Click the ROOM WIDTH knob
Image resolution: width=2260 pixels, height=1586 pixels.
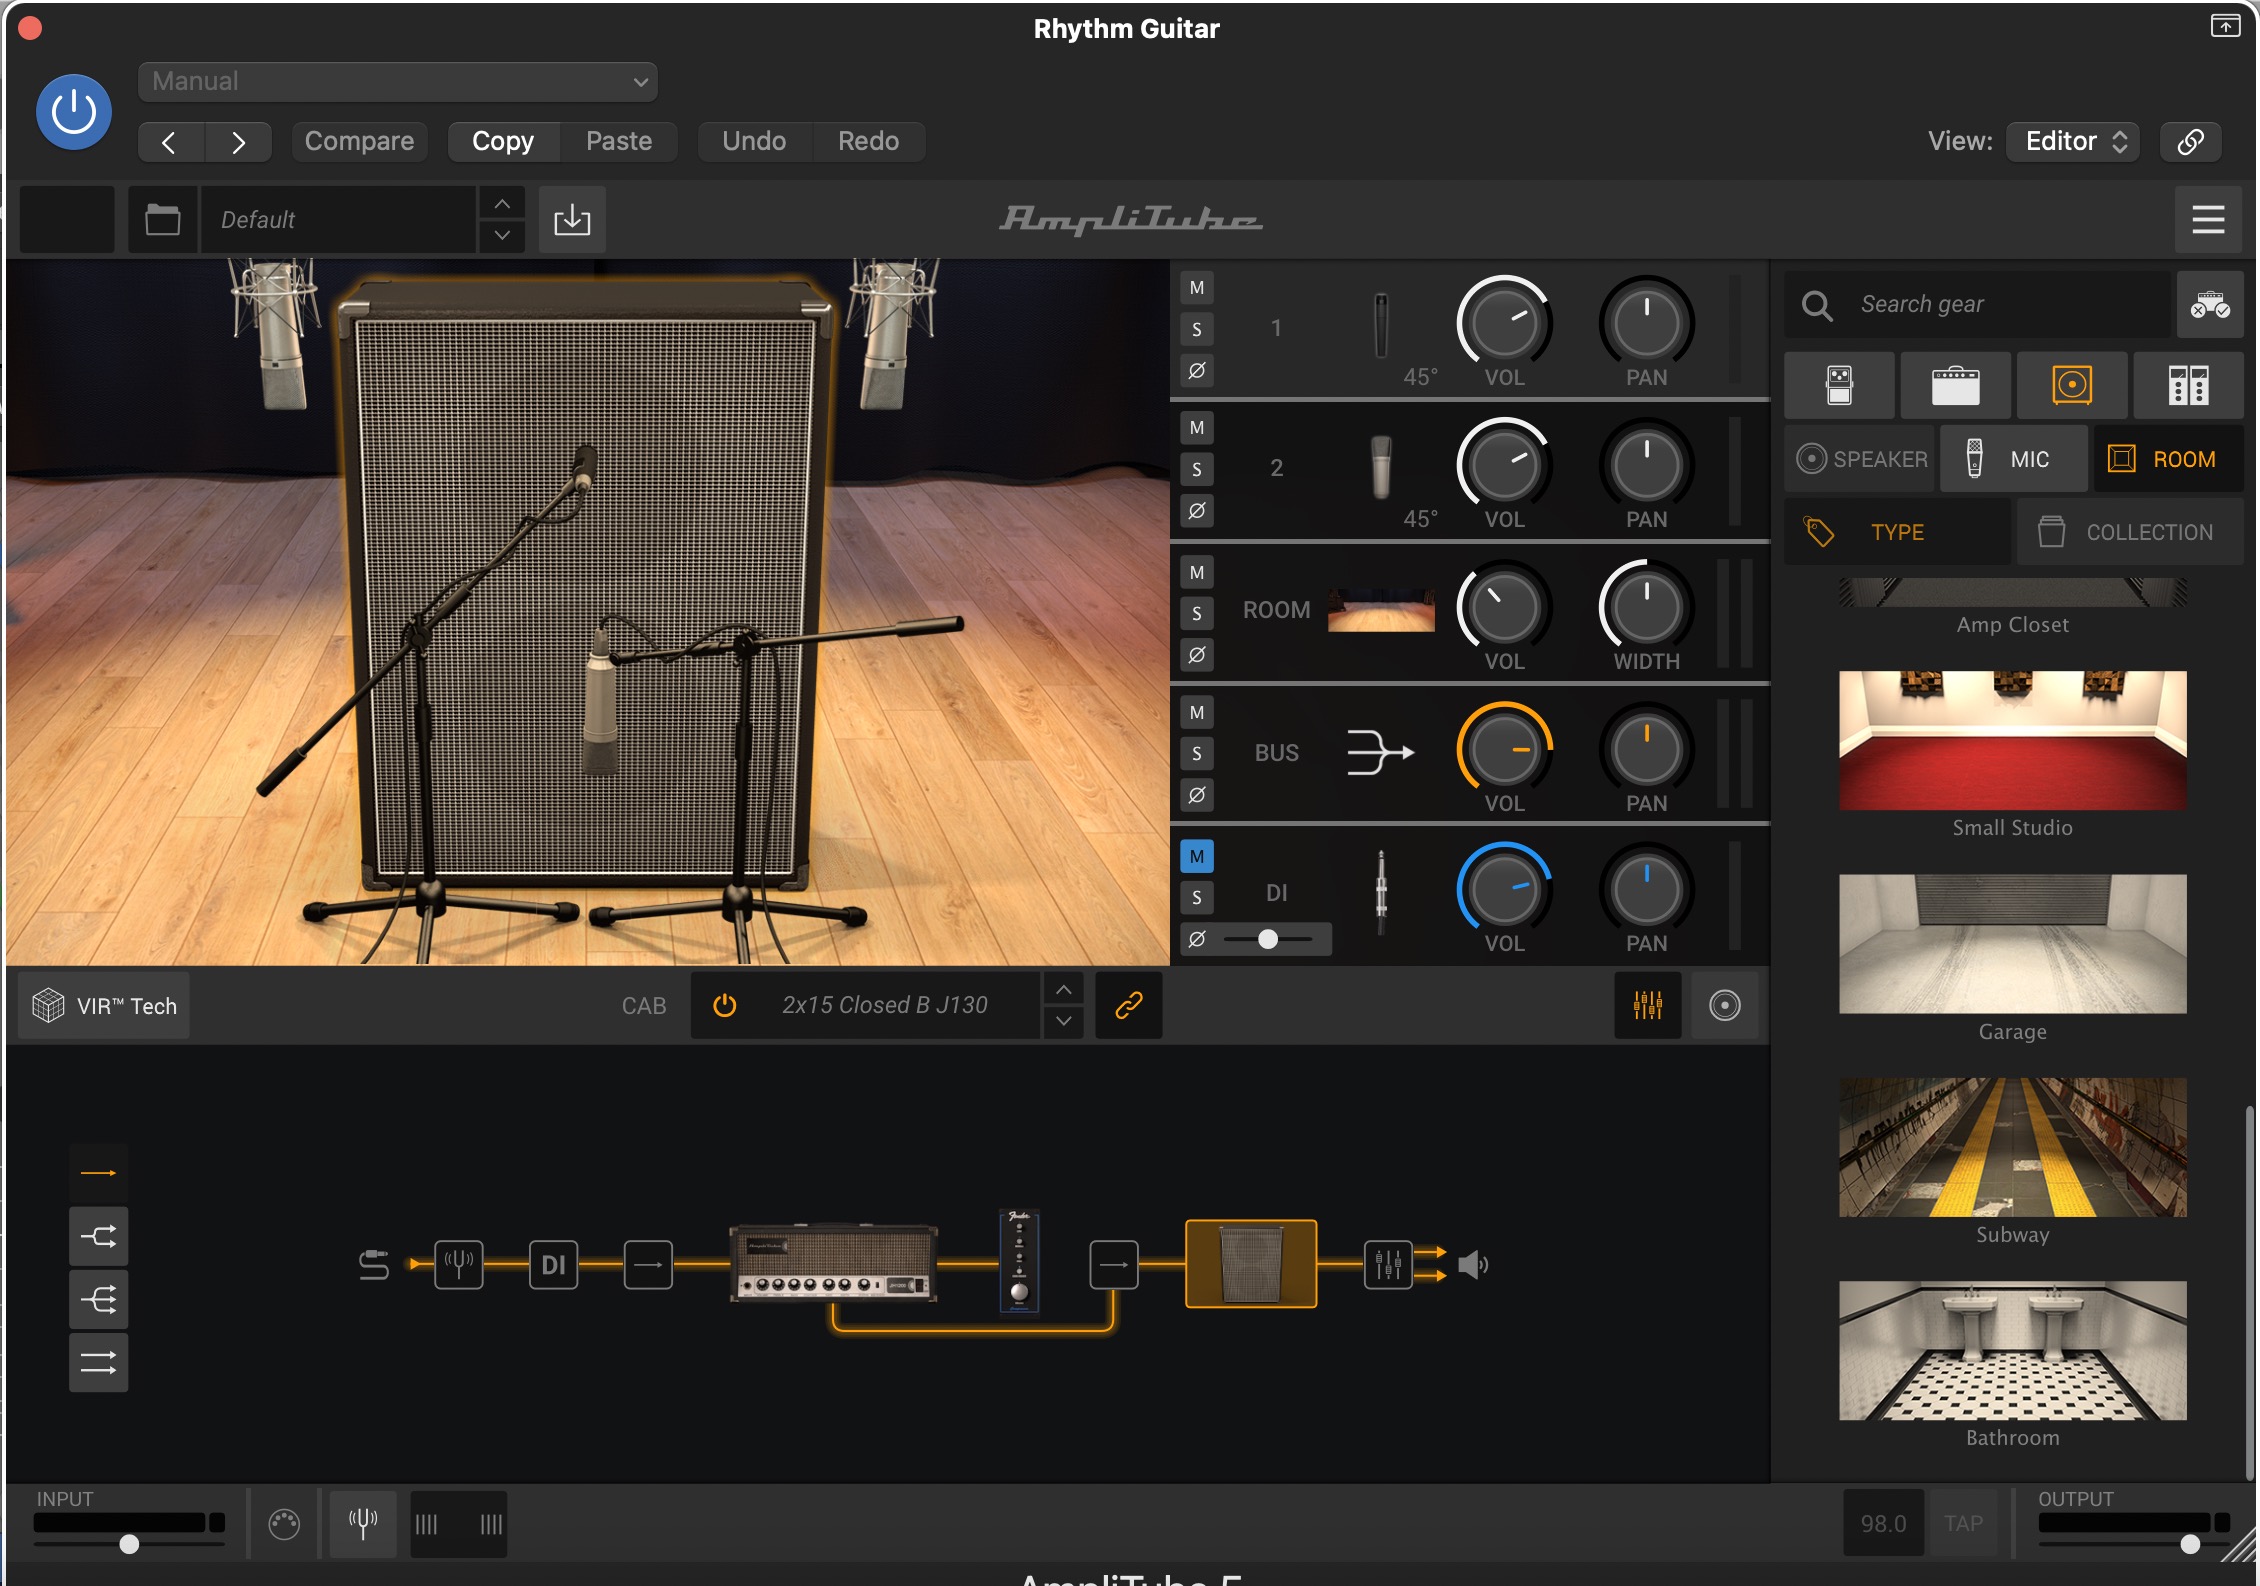1646,607
